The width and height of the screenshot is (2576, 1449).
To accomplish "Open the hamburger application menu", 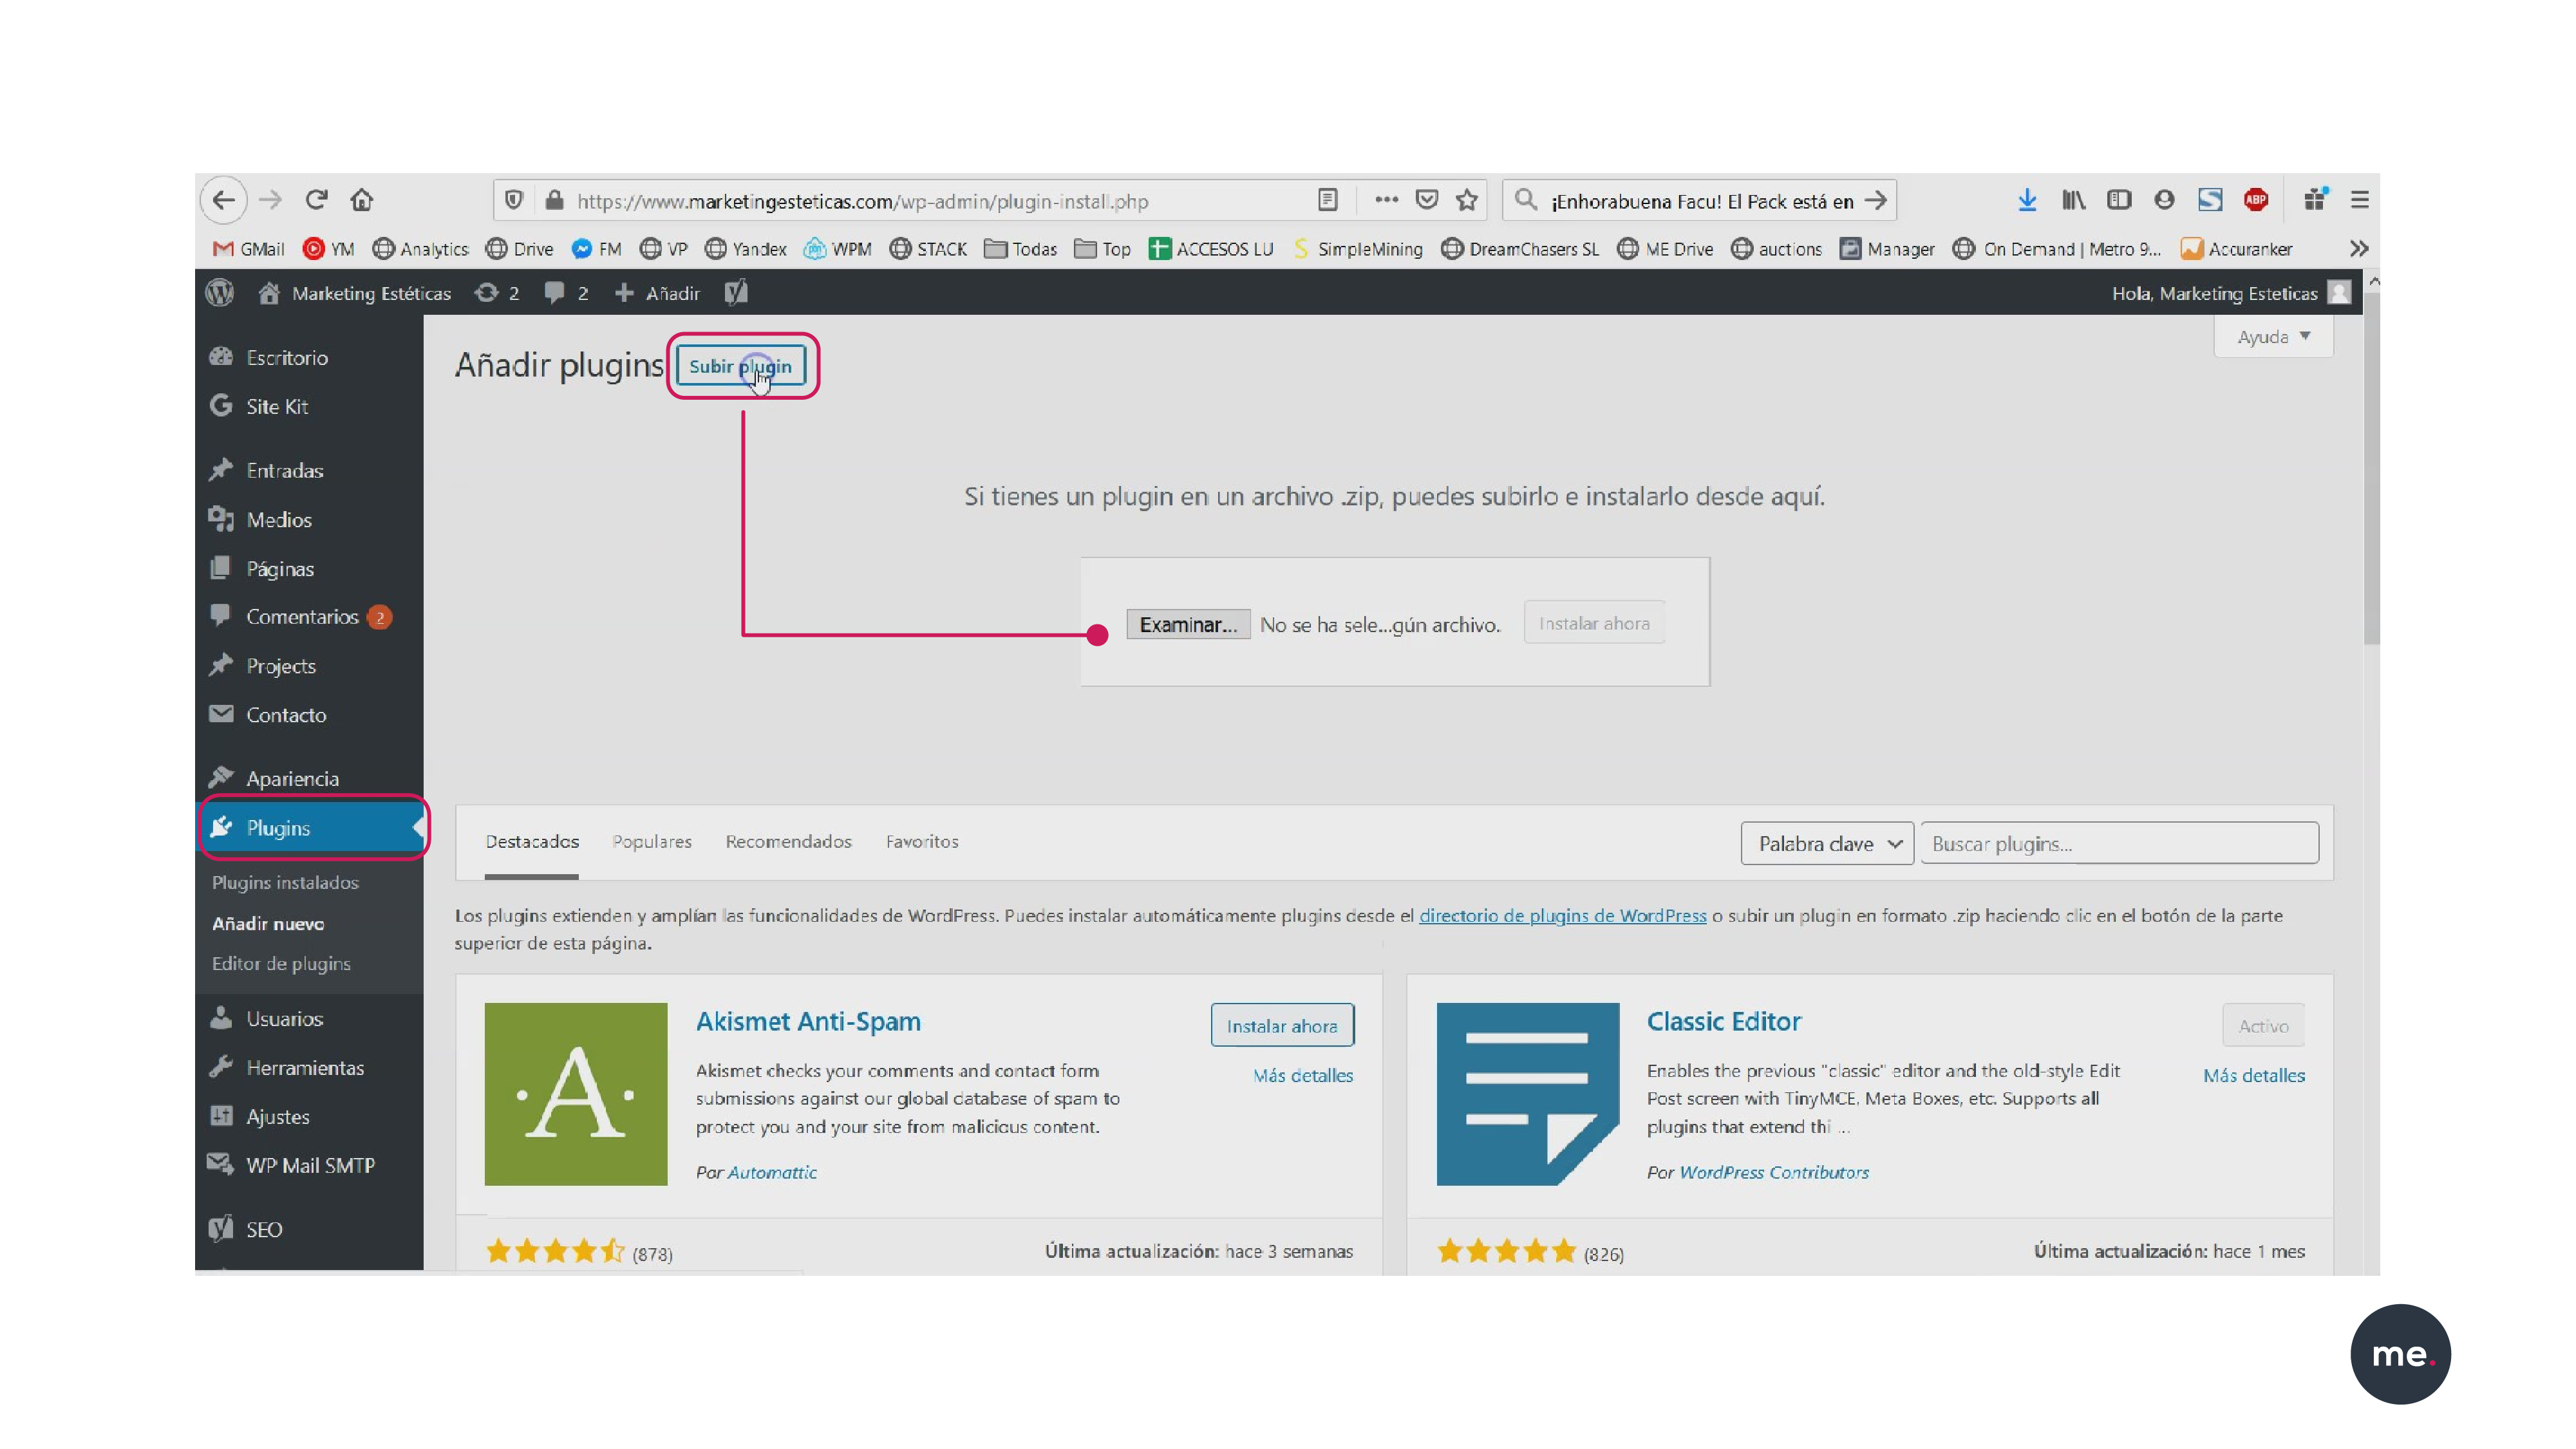I will (x=2360, y=200).
